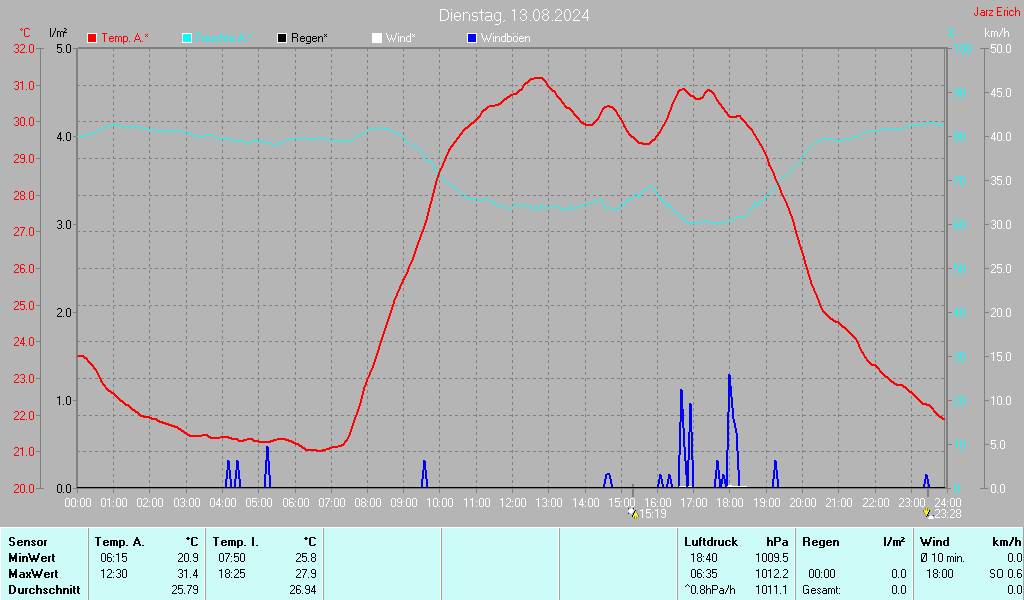Click the Ø 10 min. wind label

point(942,558)
